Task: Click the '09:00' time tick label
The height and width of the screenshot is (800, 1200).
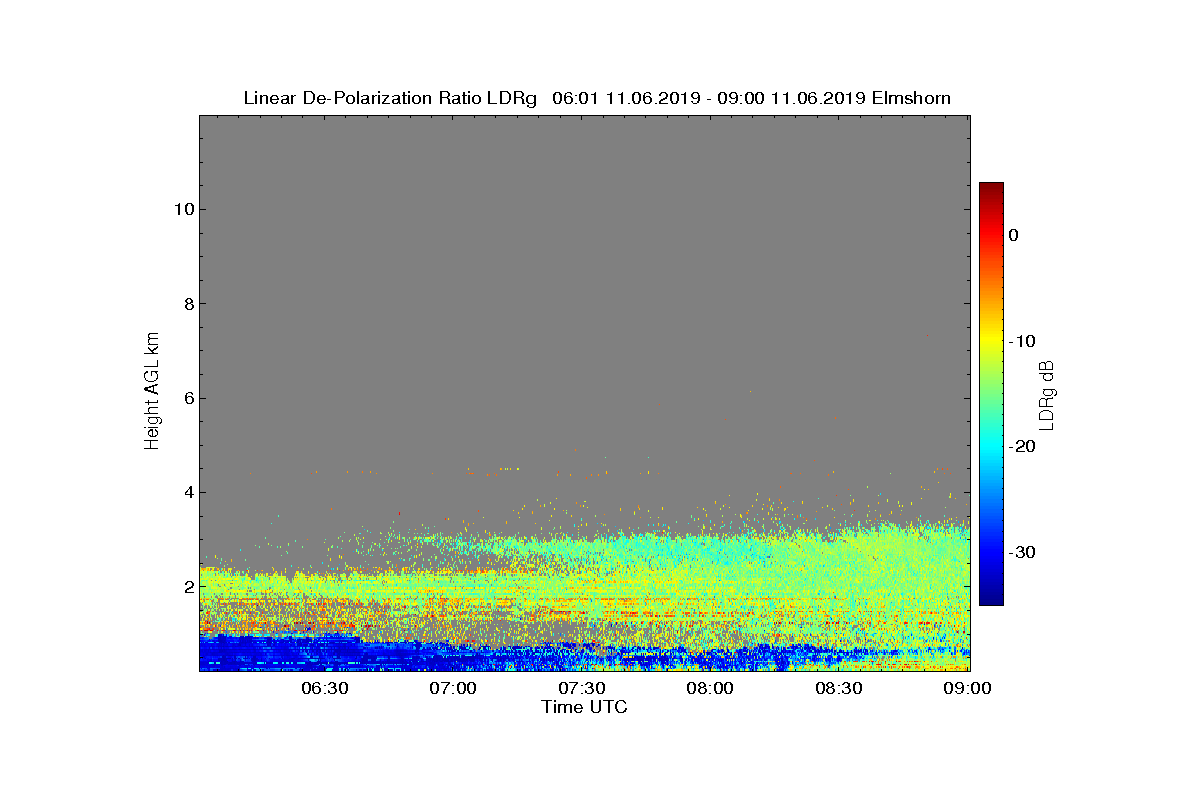Action: 967,689
